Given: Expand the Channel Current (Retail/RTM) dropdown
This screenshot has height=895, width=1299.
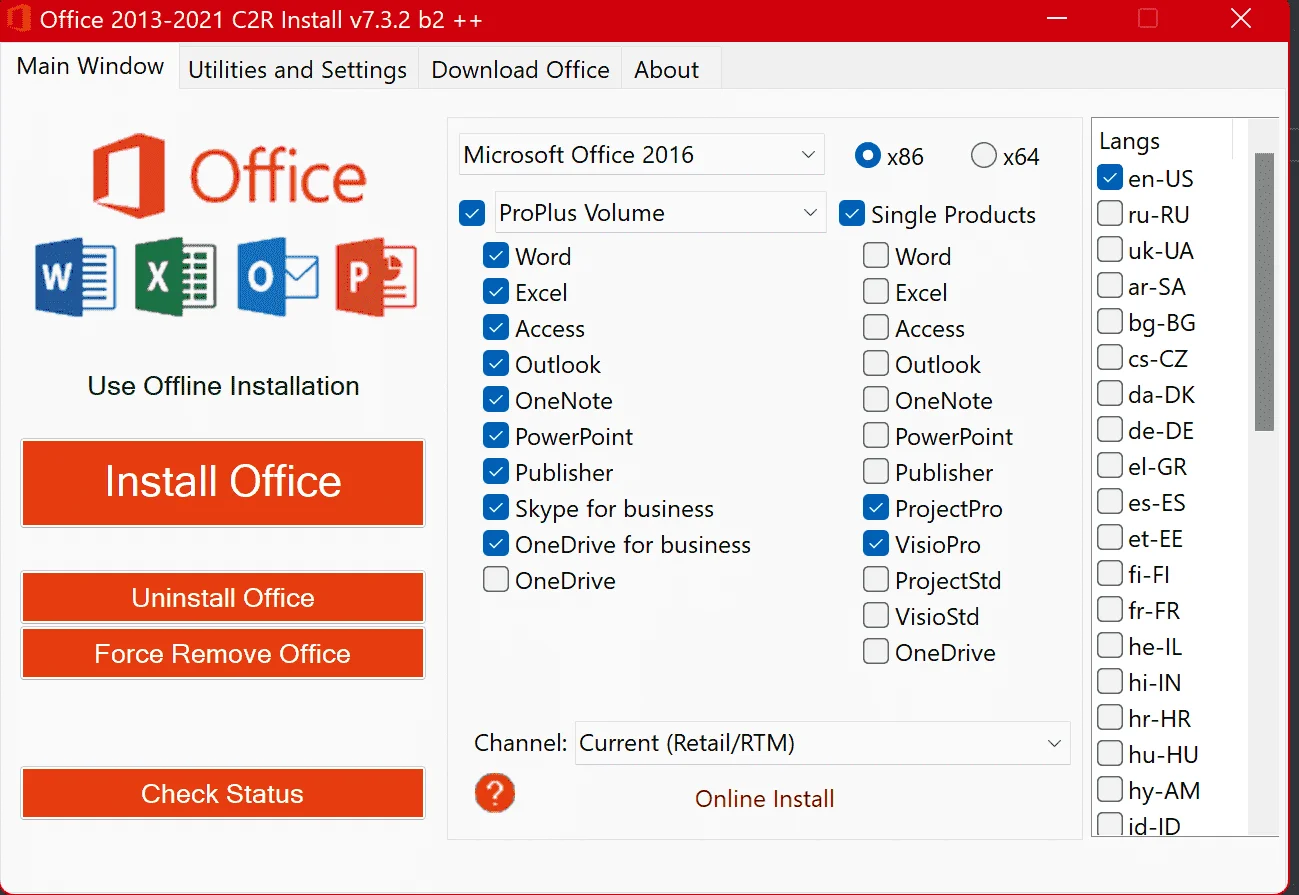Looking at the screenshot, I should point(822,743).
